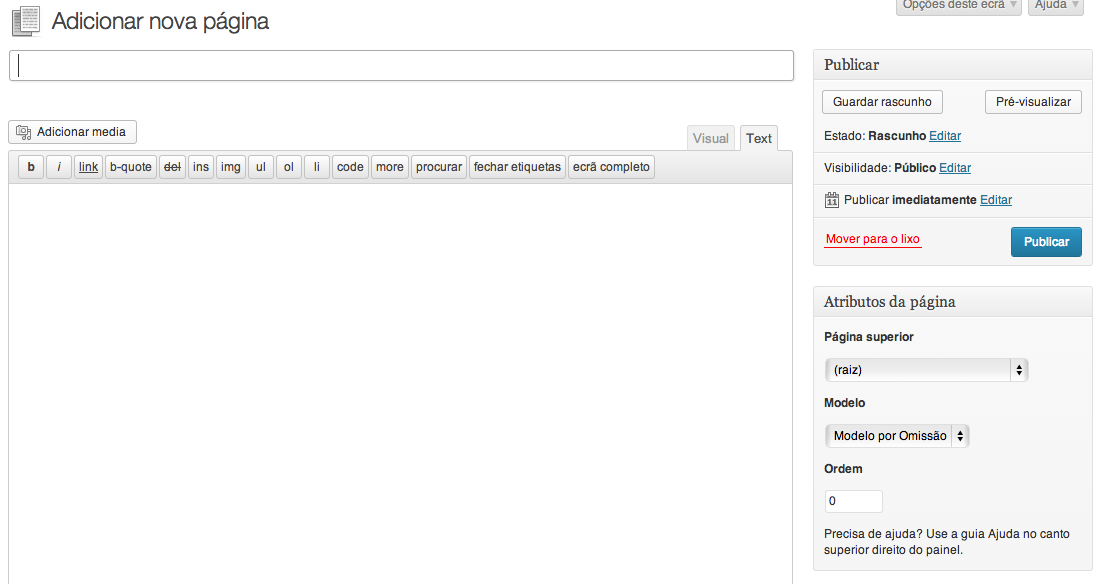1098x584 pixels.
Task: Click 'Guardar rascunho' to save draft
Action: pos(882,102)
